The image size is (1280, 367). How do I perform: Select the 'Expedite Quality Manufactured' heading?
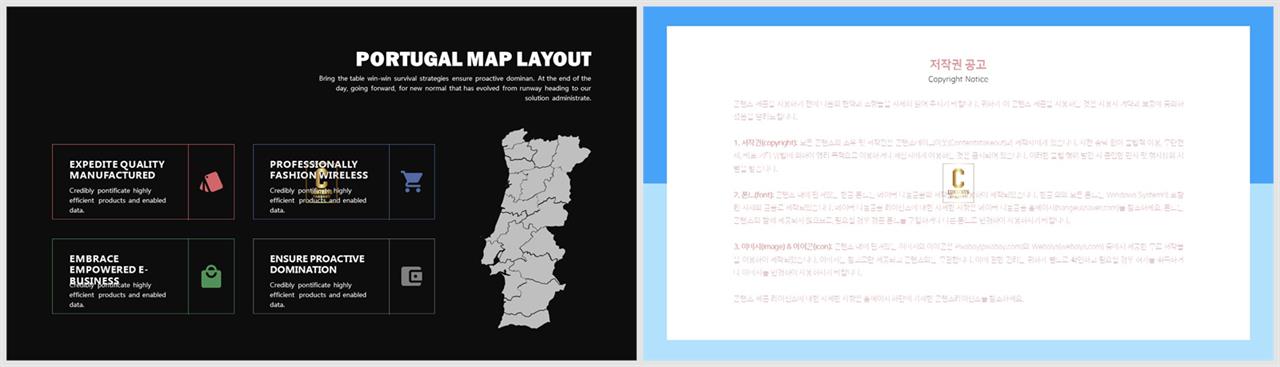click(x=117, y=170)
